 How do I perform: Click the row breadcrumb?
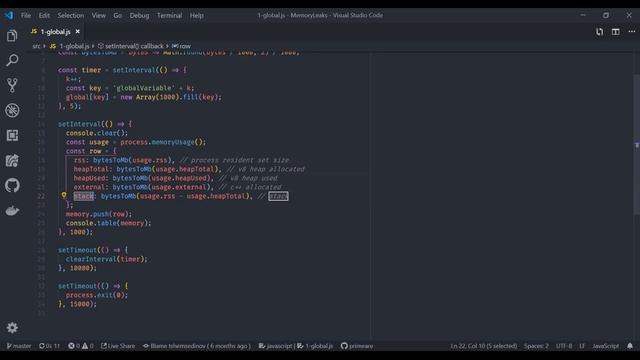pos(181,46)
